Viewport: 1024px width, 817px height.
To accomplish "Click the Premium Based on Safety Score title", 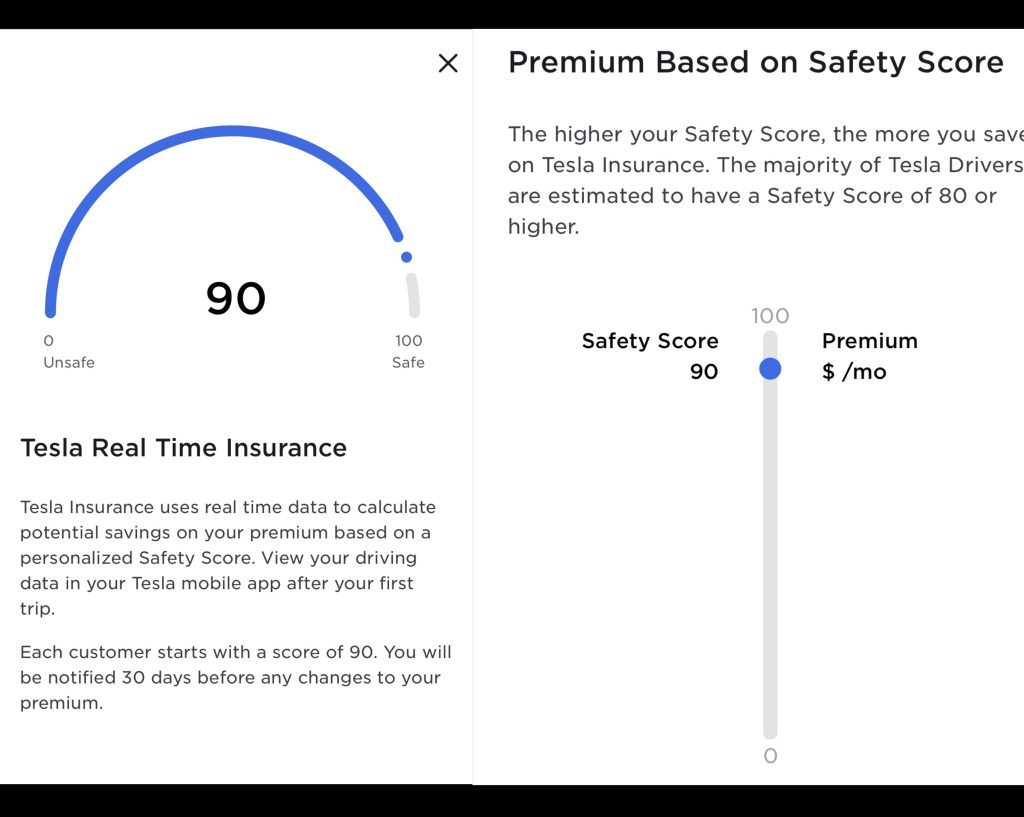I will [756, 62].
